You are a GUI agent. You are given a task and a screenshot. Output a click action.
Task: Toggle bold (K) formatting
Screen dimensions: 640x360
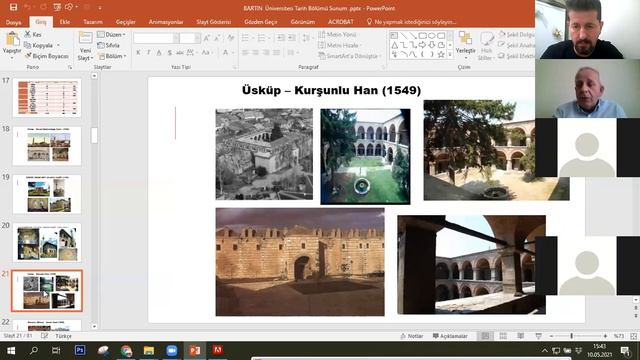point(138,52)
